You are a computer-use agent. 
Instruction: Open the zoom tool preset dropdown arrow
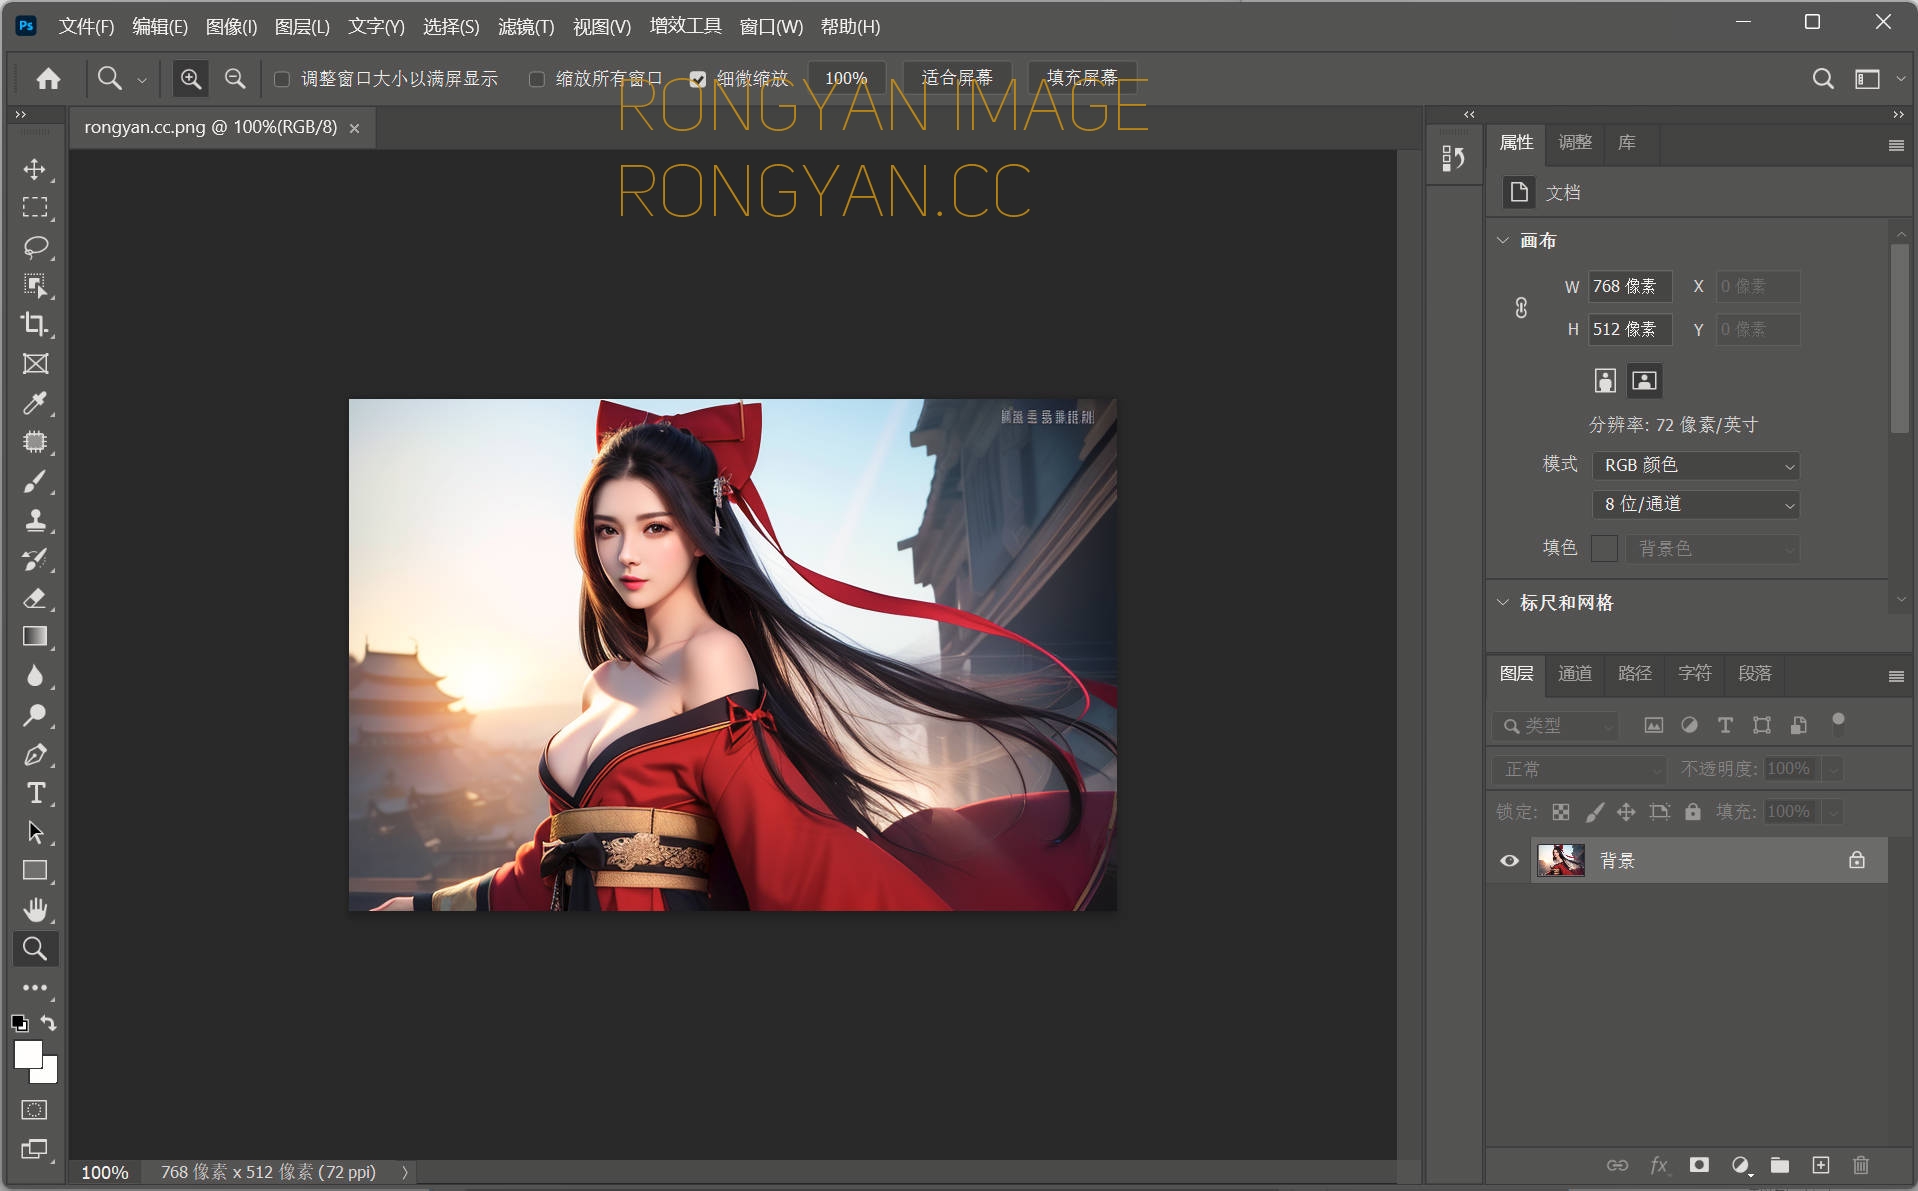click(x=141, y=79)
